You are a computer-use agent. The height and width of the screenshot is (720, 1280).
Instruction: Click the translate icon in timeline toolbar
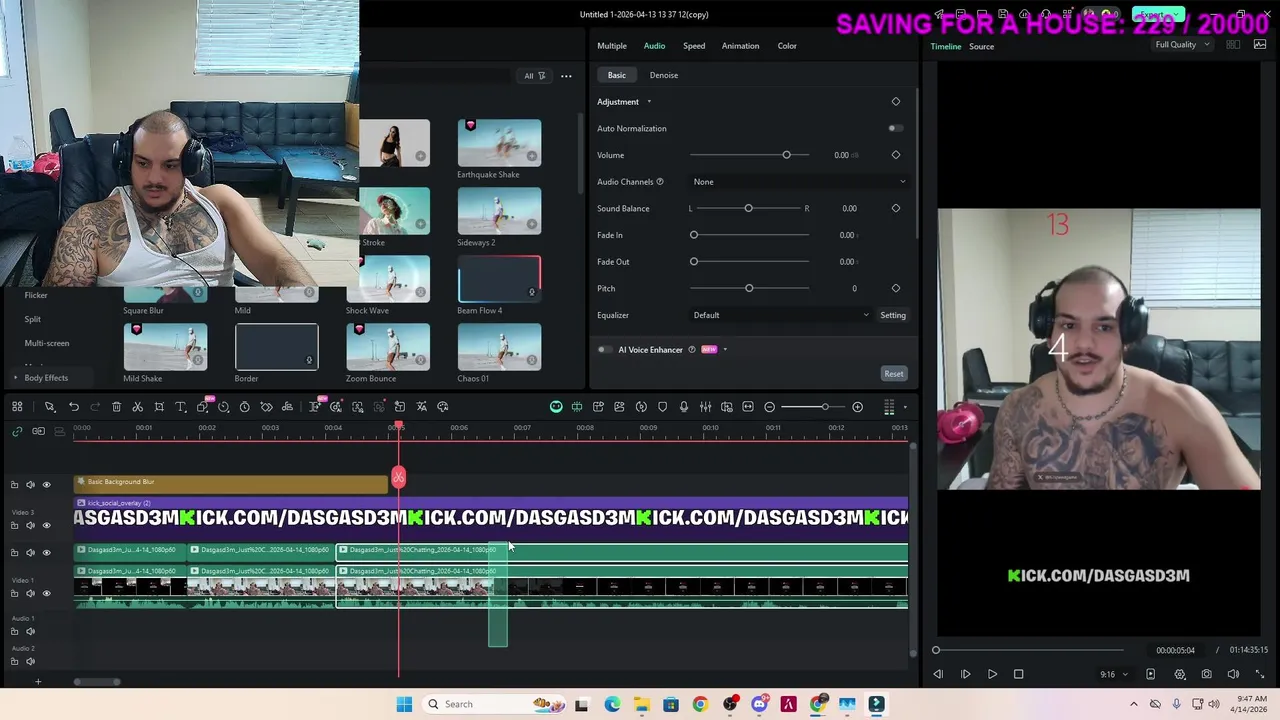click(422, 407)
